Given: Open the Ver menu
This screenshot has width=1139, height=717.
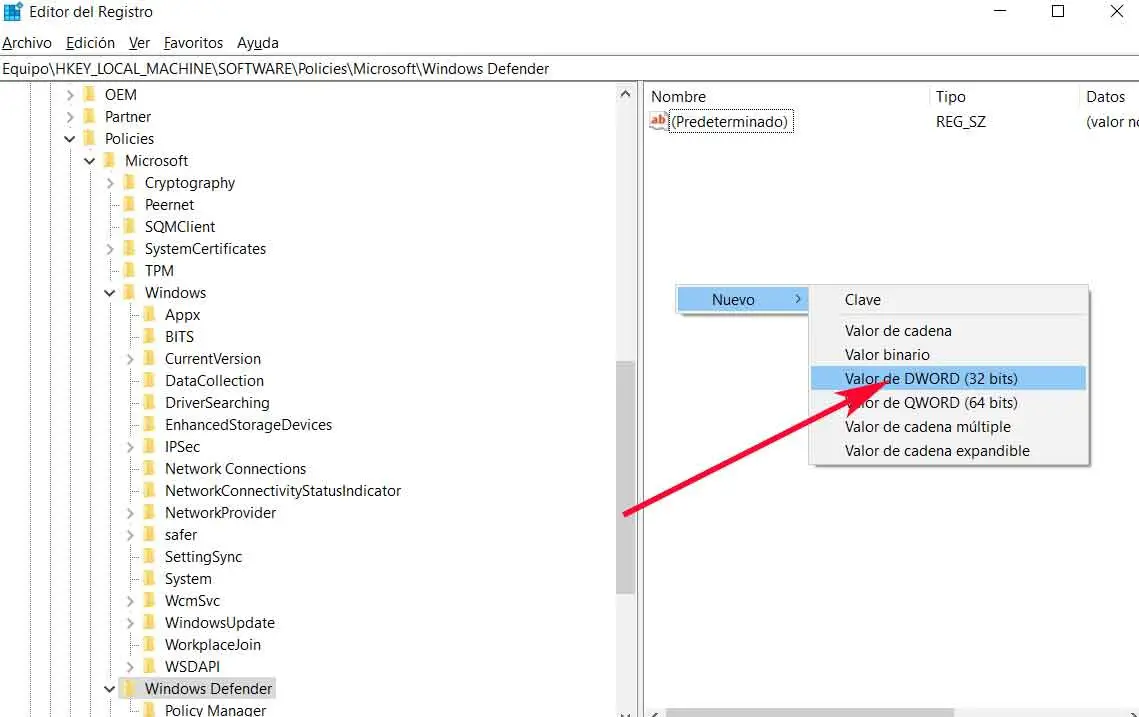Looking at the screenshot, I should [x=139, y=43].
